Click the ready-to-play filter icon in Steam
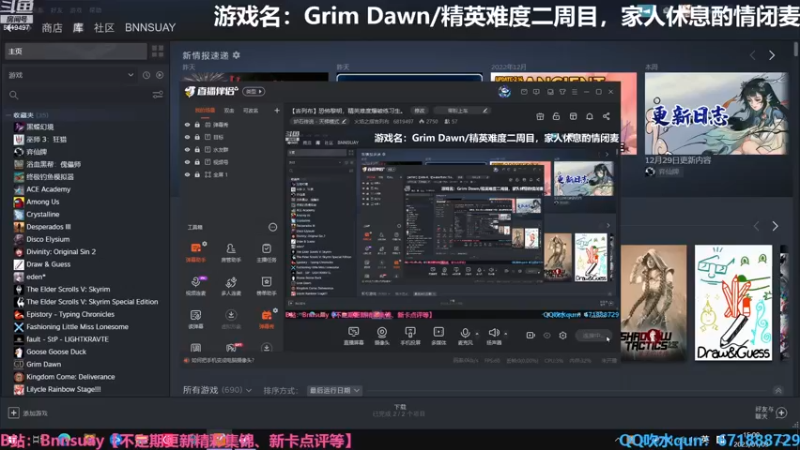The image size is (800, 450). click(160, 75)
